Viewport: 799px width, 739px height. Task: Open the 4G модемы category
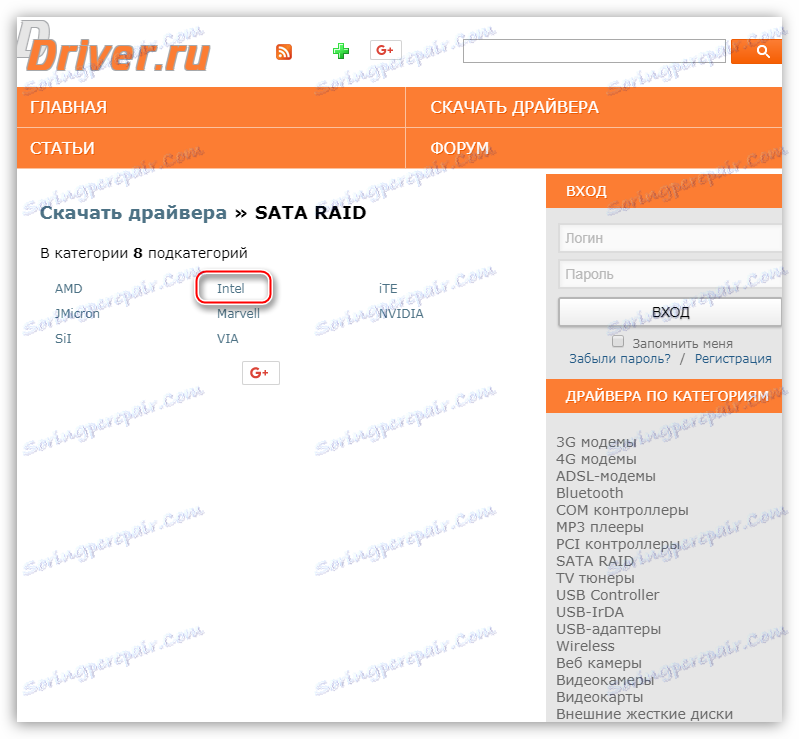(x=596, y=459)
